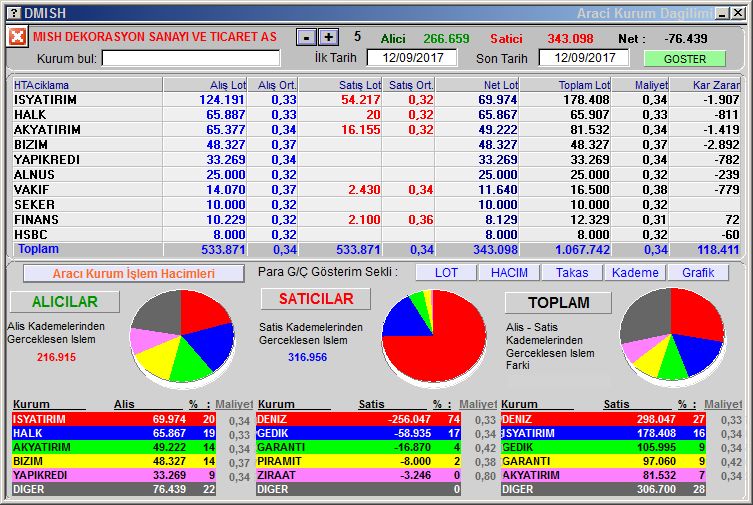
Task: Click blue GEDIK row in sellers list
Action: click(x=359, y=433)
